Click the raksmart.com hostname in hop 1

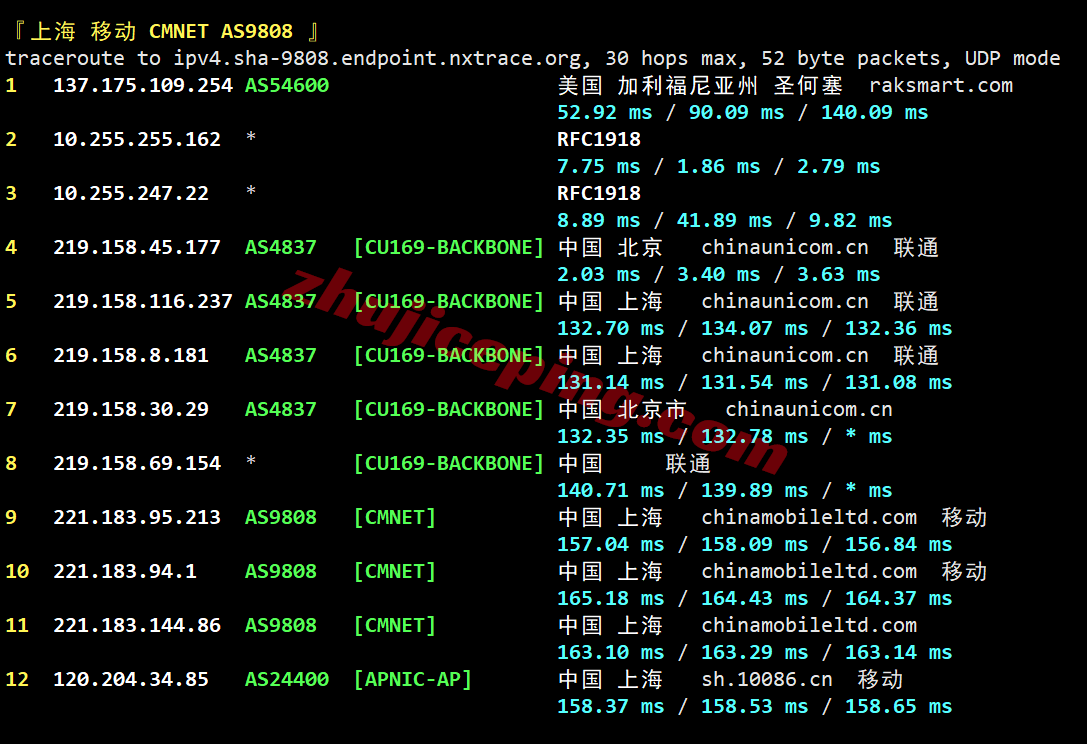point(941,86)
